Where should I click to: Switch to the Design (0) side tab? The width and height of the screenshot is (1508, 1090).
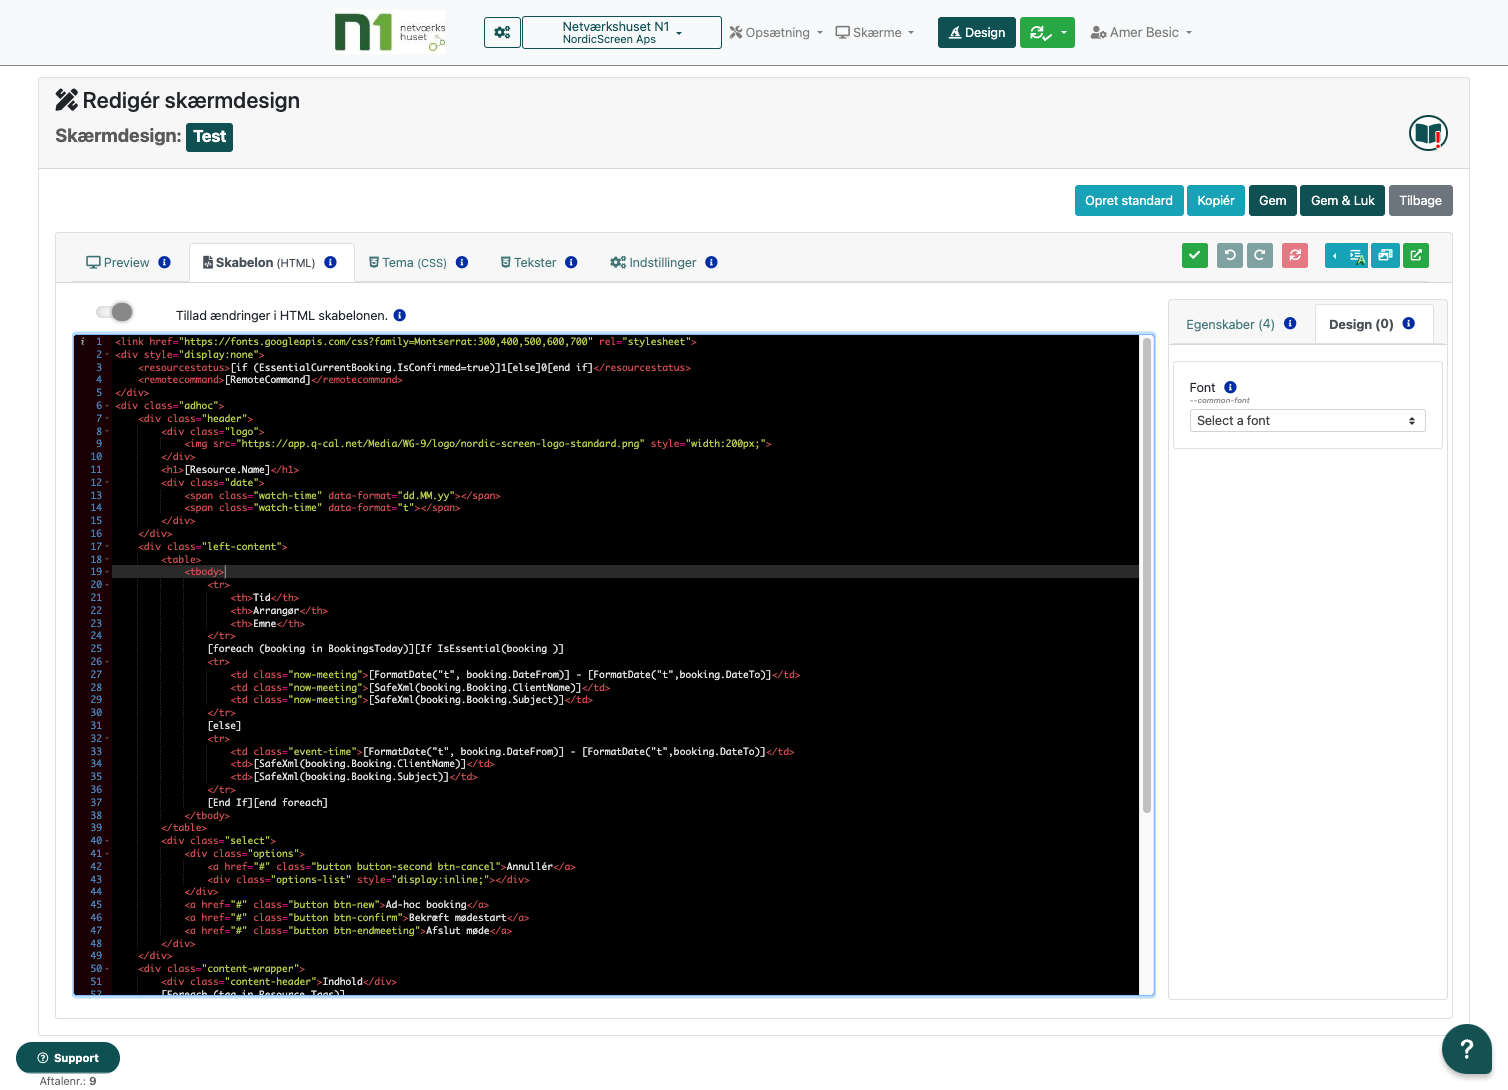(1361, 324)
